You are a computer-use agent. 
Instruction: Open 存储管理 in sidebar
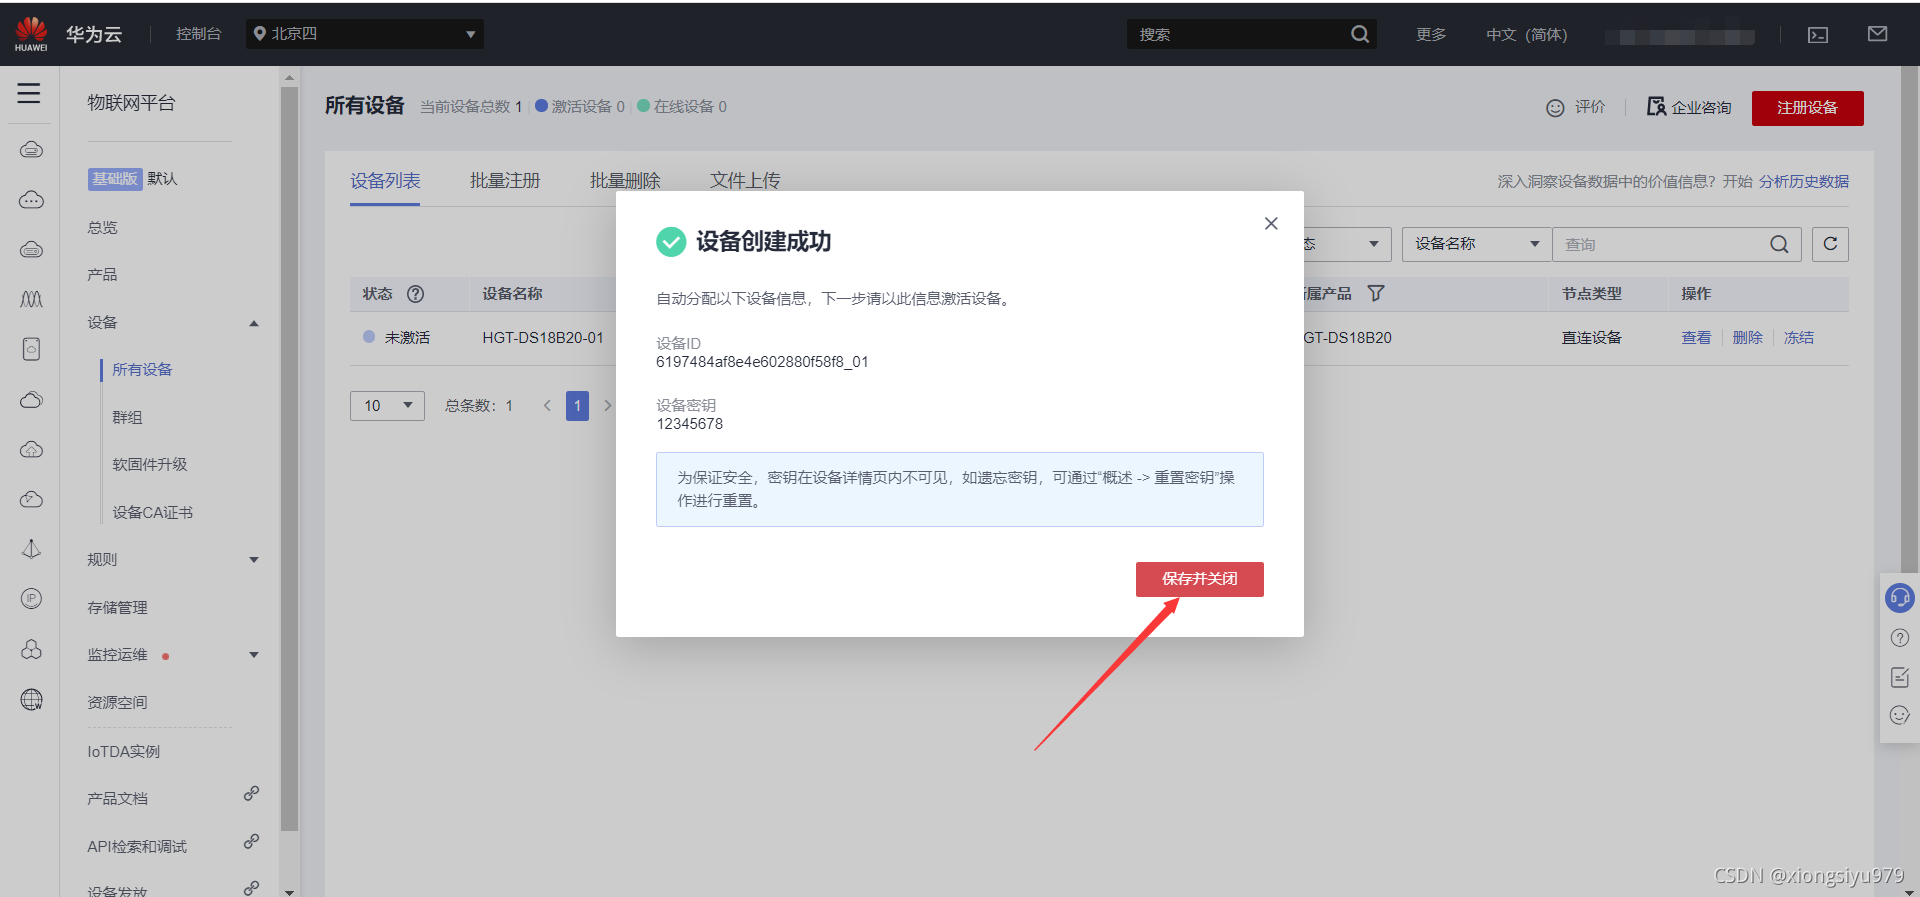point(117,608)
